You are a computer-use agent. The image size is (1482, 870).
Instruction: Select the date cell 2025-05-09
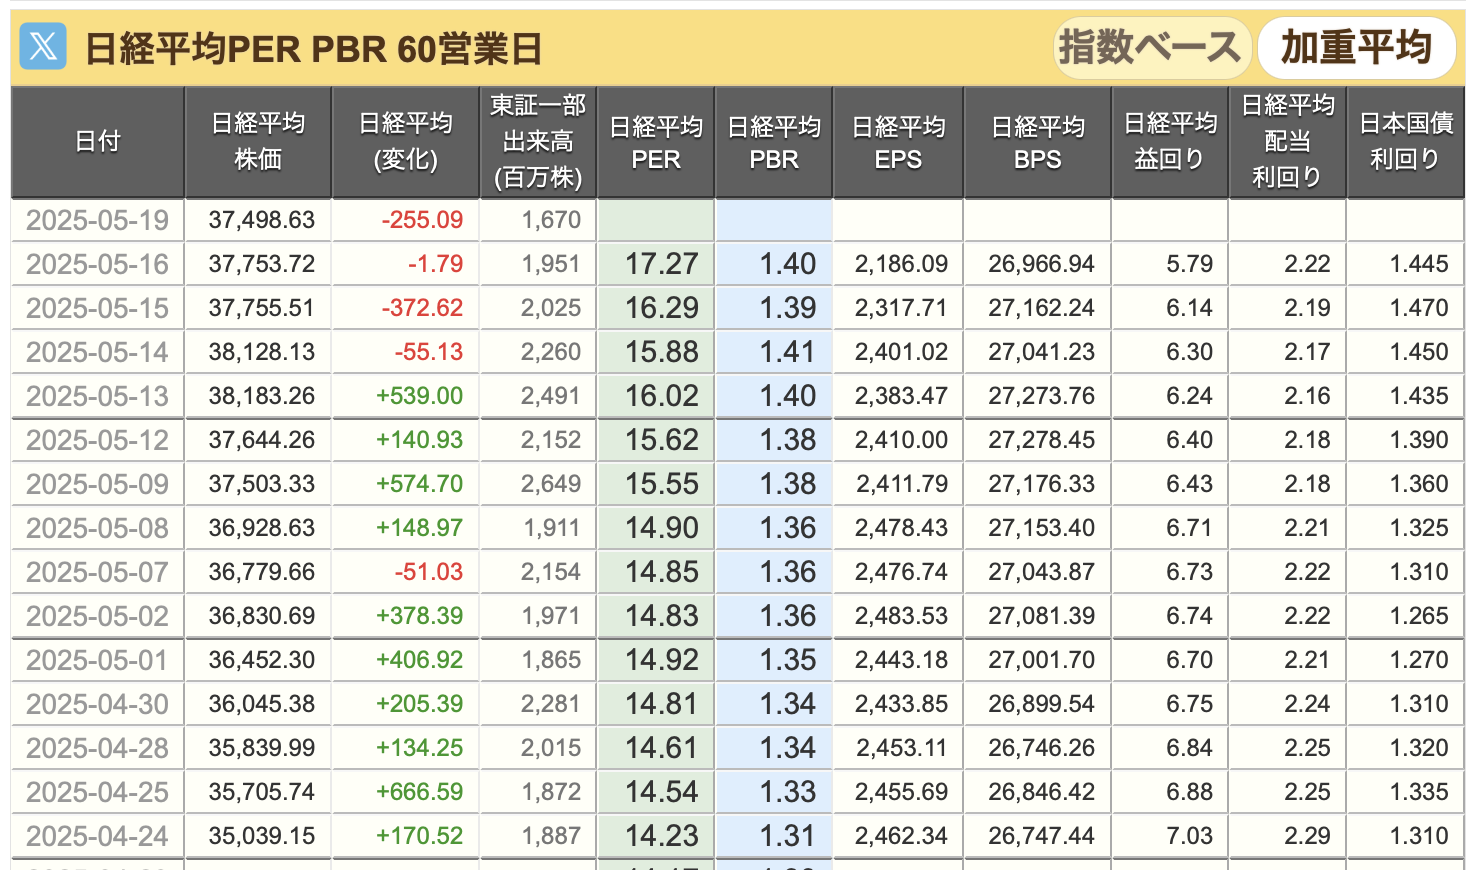(98, 484)
